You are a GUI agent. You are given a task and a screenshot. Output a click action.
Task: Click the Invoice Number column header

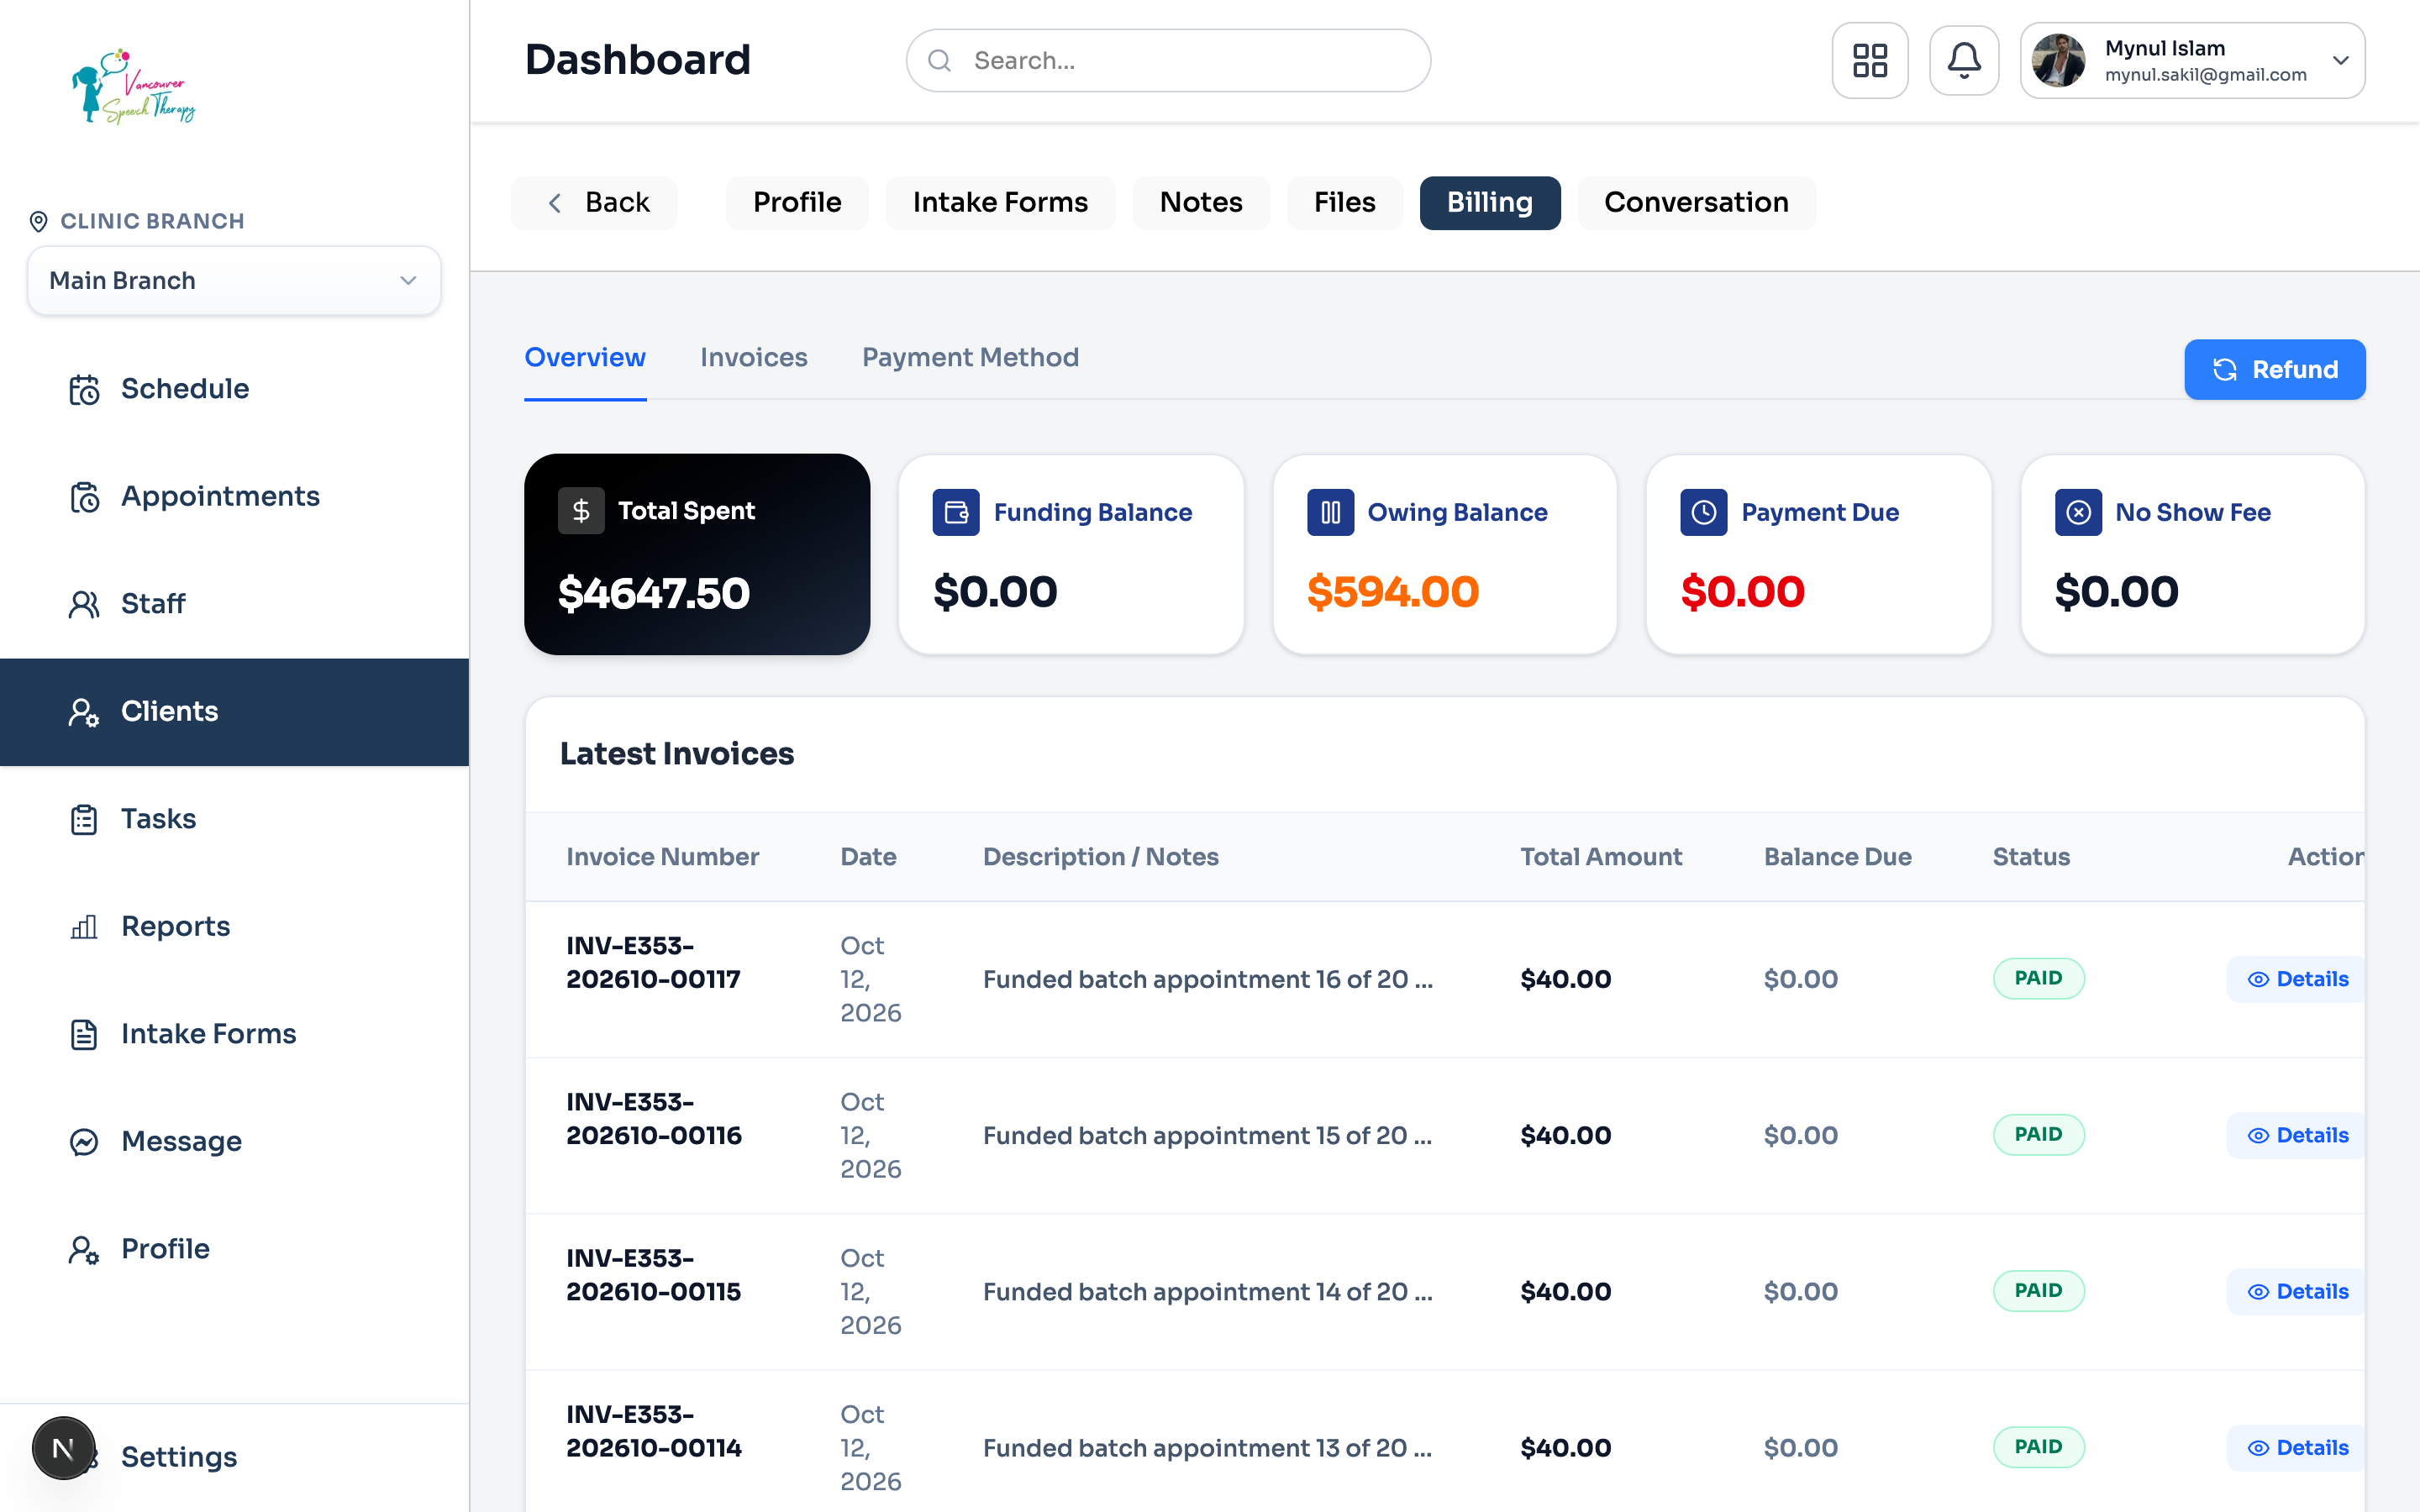(x=662, y=857)
